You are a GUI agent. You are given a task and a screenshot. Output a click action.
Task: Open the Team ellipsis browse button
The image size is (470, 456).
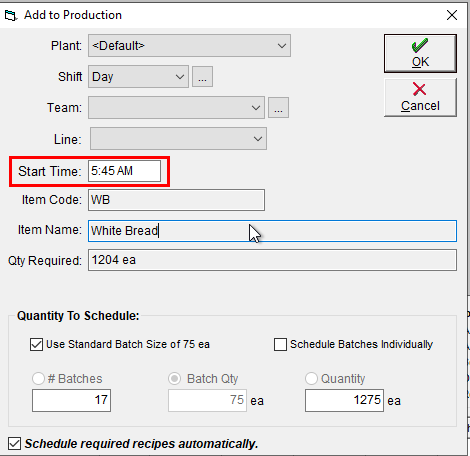coord(278,108)
